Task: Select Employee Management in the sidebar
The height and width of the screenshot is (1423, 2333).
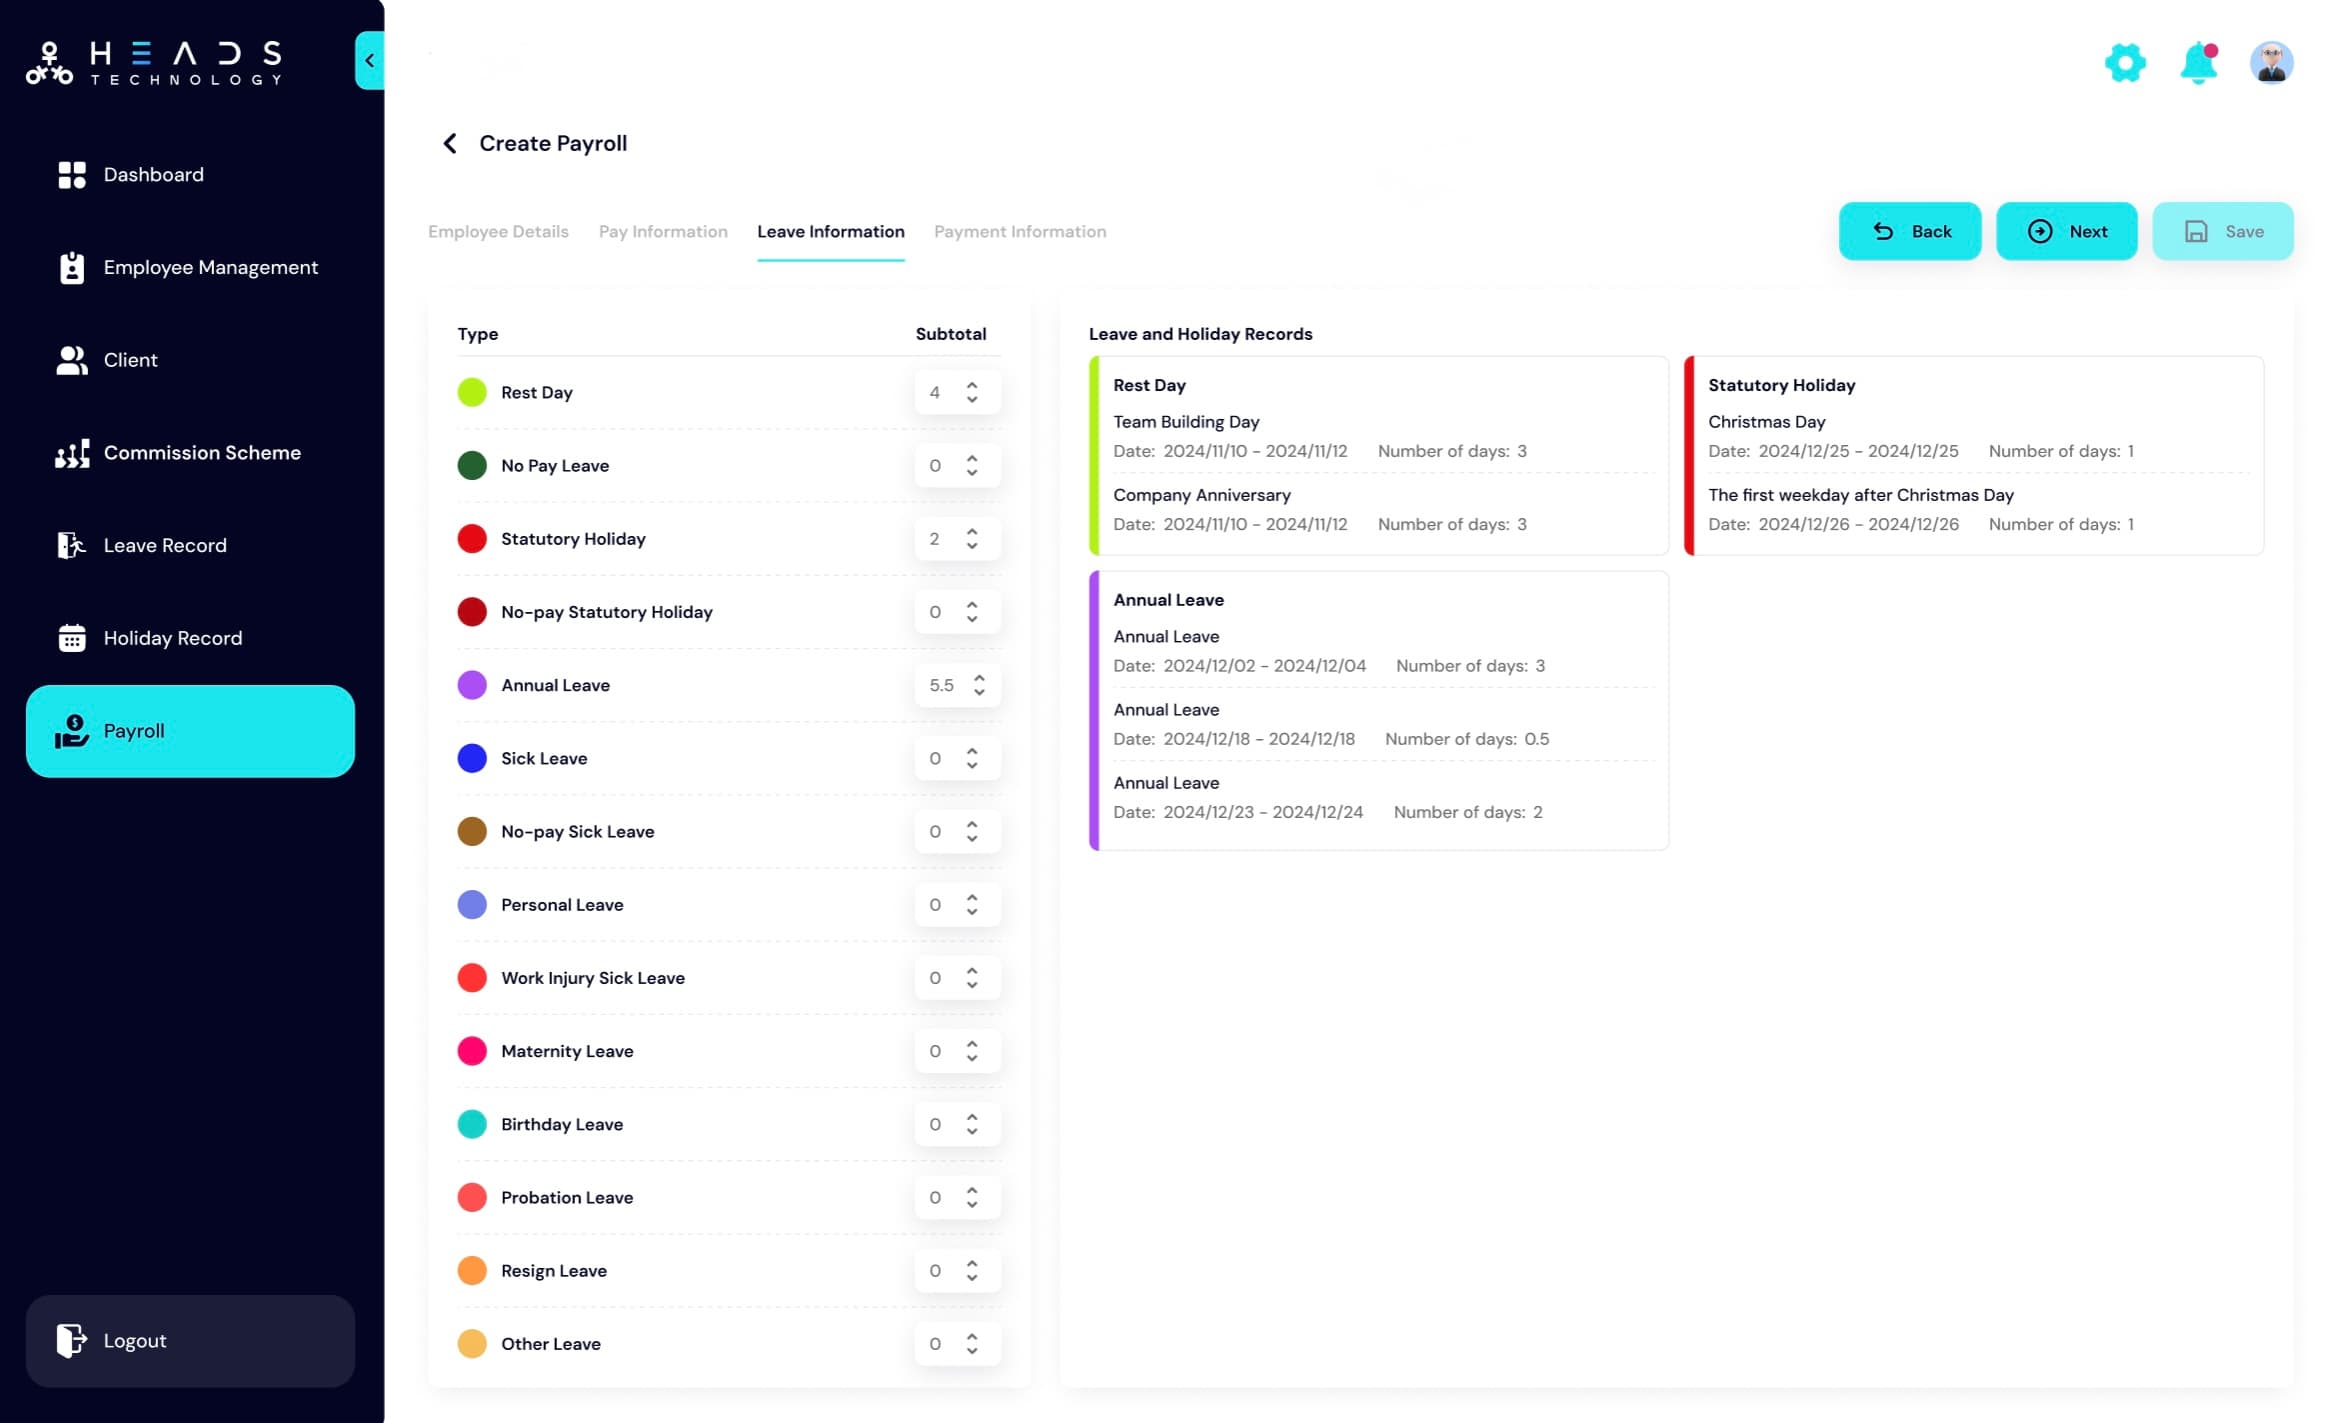Action: click(210, 267)
